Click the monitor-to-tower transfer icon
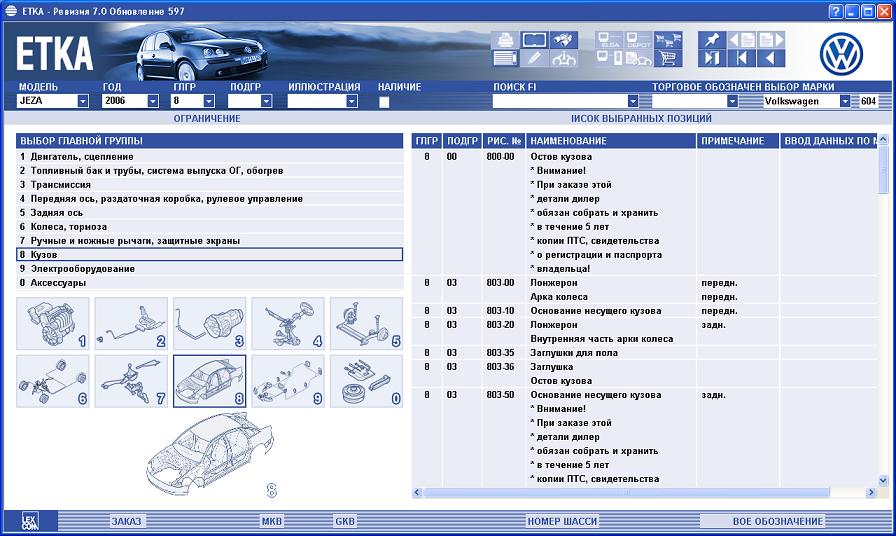 click(x=609, y=58)
